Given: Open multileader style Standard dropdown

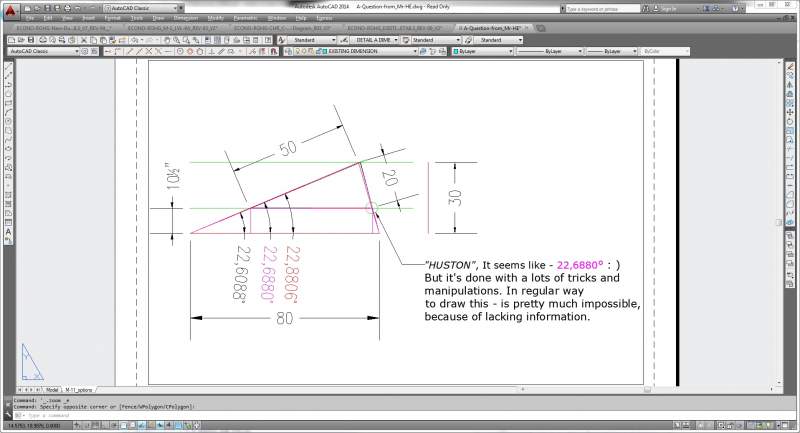Looking at the screenshot, I should [x=498, y=40].
